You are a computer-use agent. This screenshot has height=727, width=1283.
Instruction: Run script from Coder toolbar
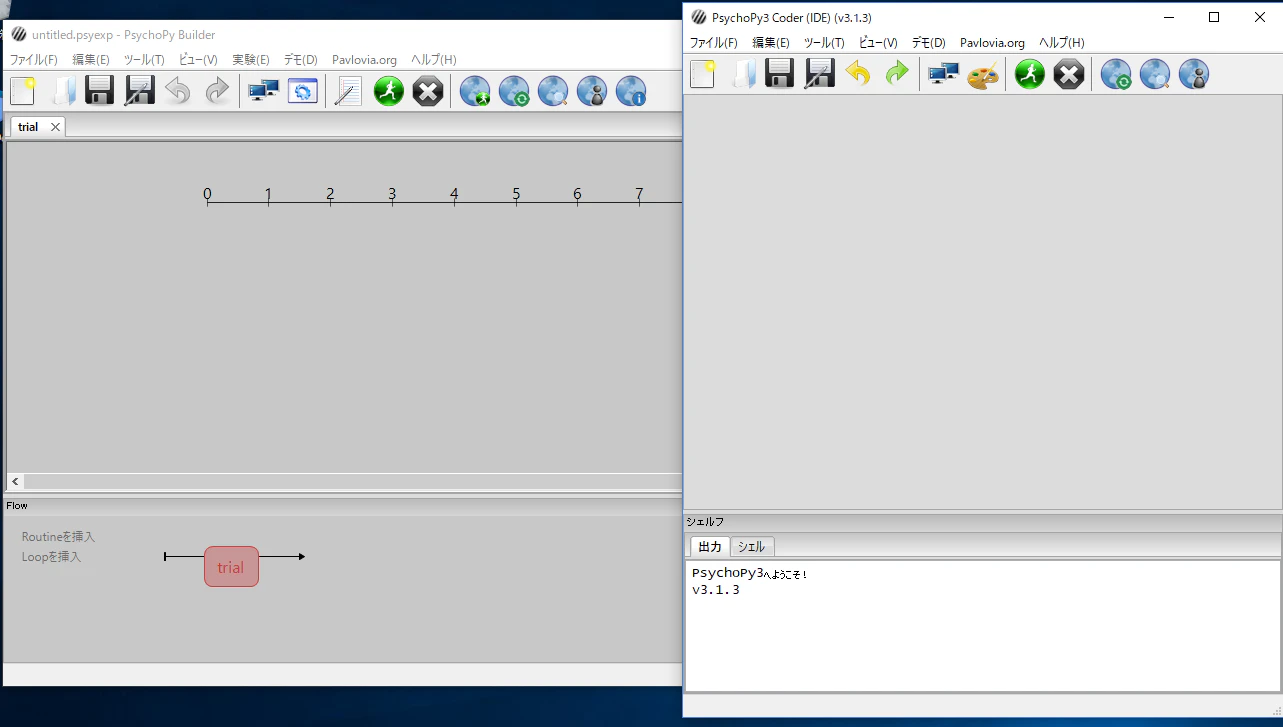click(1029, 74)
